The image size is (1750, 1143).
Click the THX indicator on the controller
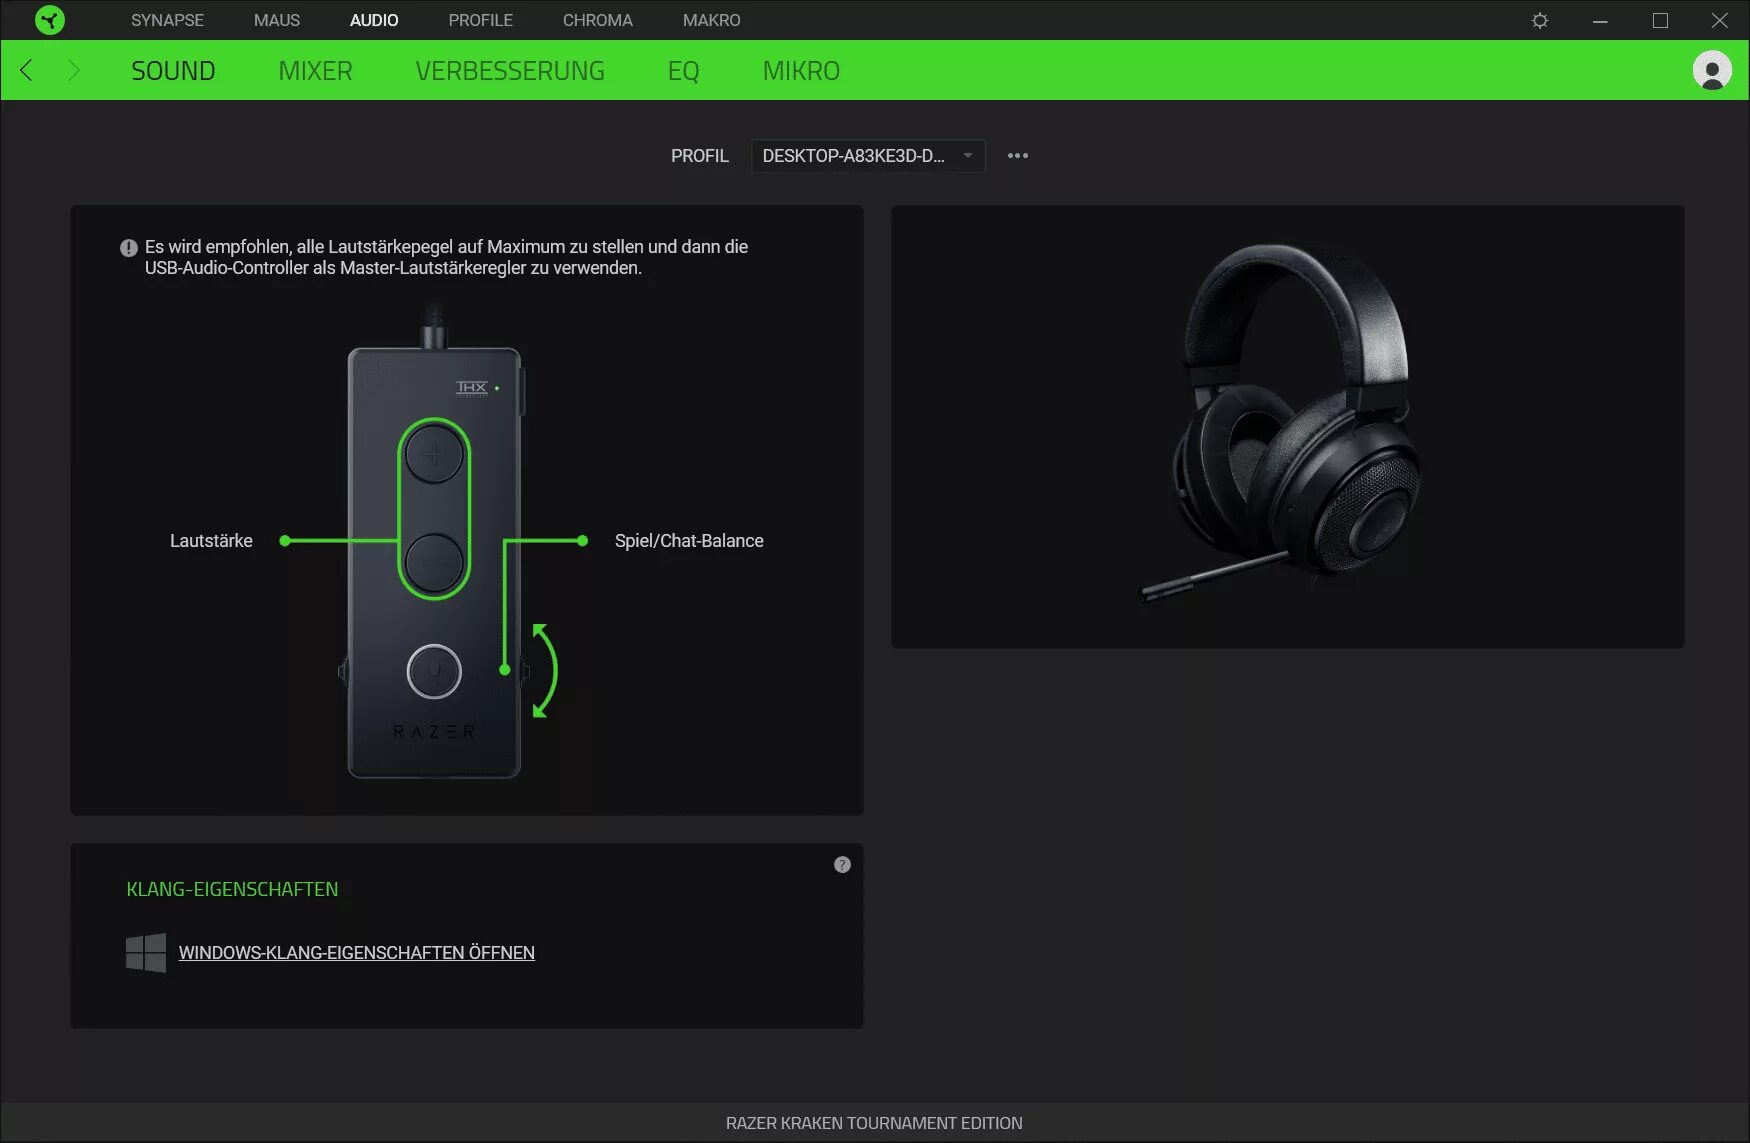pos(477,388)
